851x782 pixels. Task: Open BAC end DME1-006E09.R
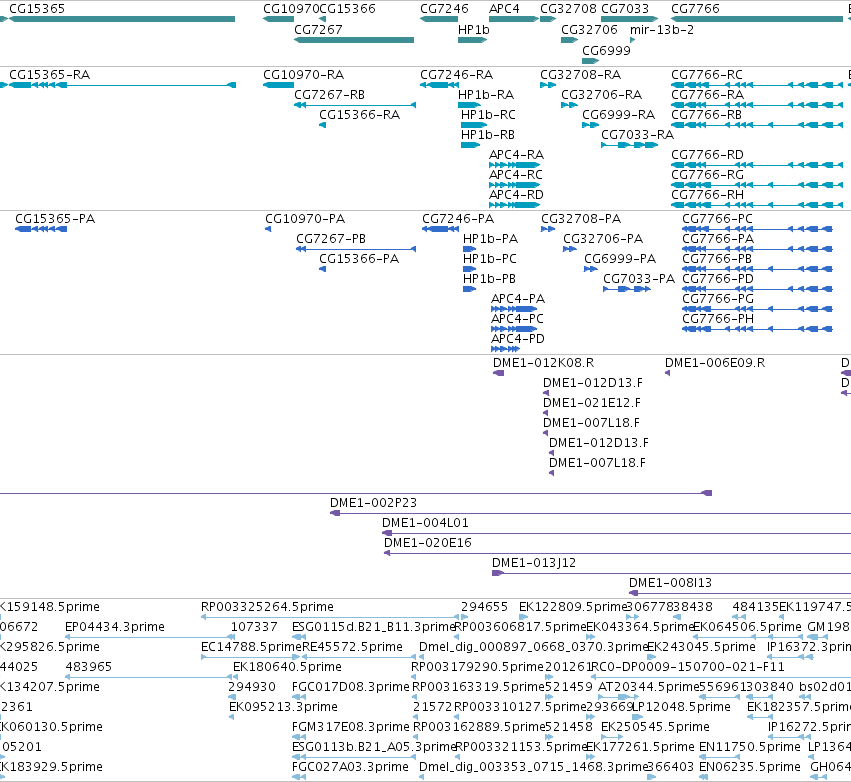[668, 373]
